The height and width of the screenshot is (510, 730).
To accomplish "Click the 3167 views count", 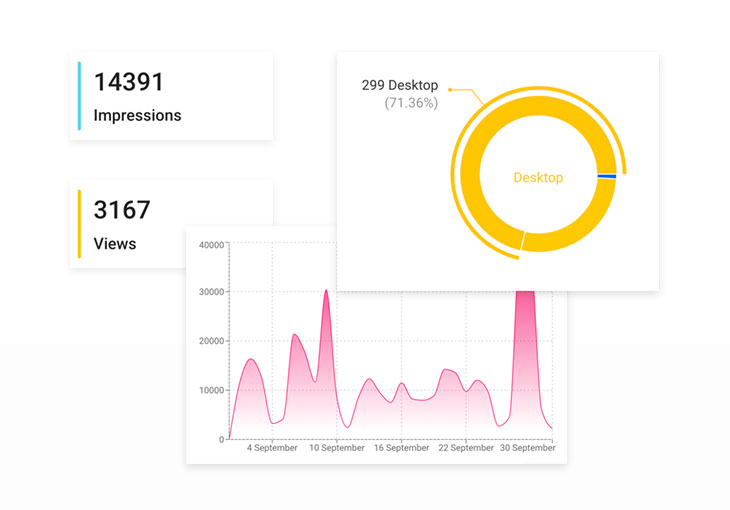I will 121,210.
